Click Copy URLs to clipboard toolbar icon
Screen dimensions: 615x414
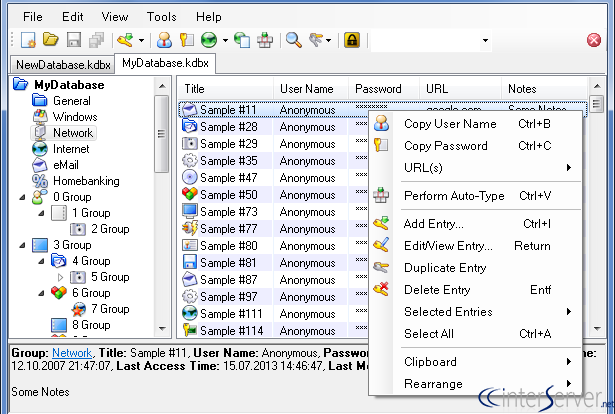point(242,40)
